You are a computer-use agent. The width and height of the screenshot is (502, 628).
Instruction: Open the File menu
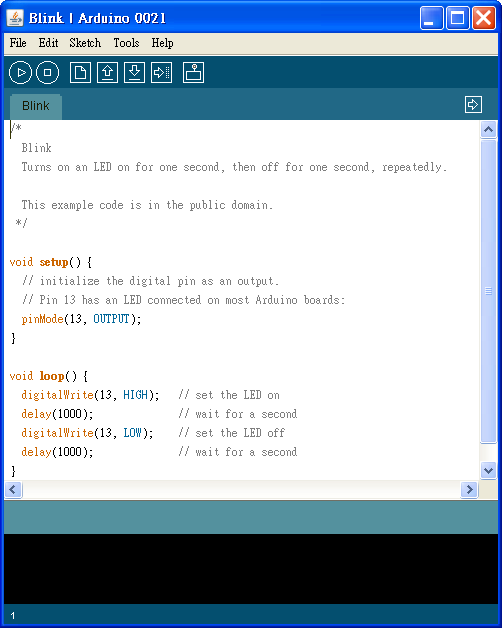[18, 43]
